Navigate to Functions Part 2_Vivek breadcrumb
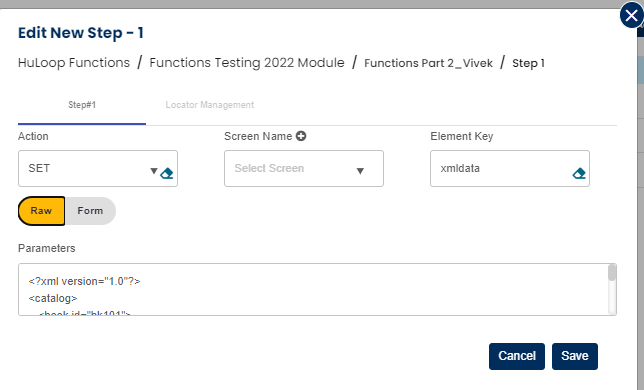 [428, 63]
